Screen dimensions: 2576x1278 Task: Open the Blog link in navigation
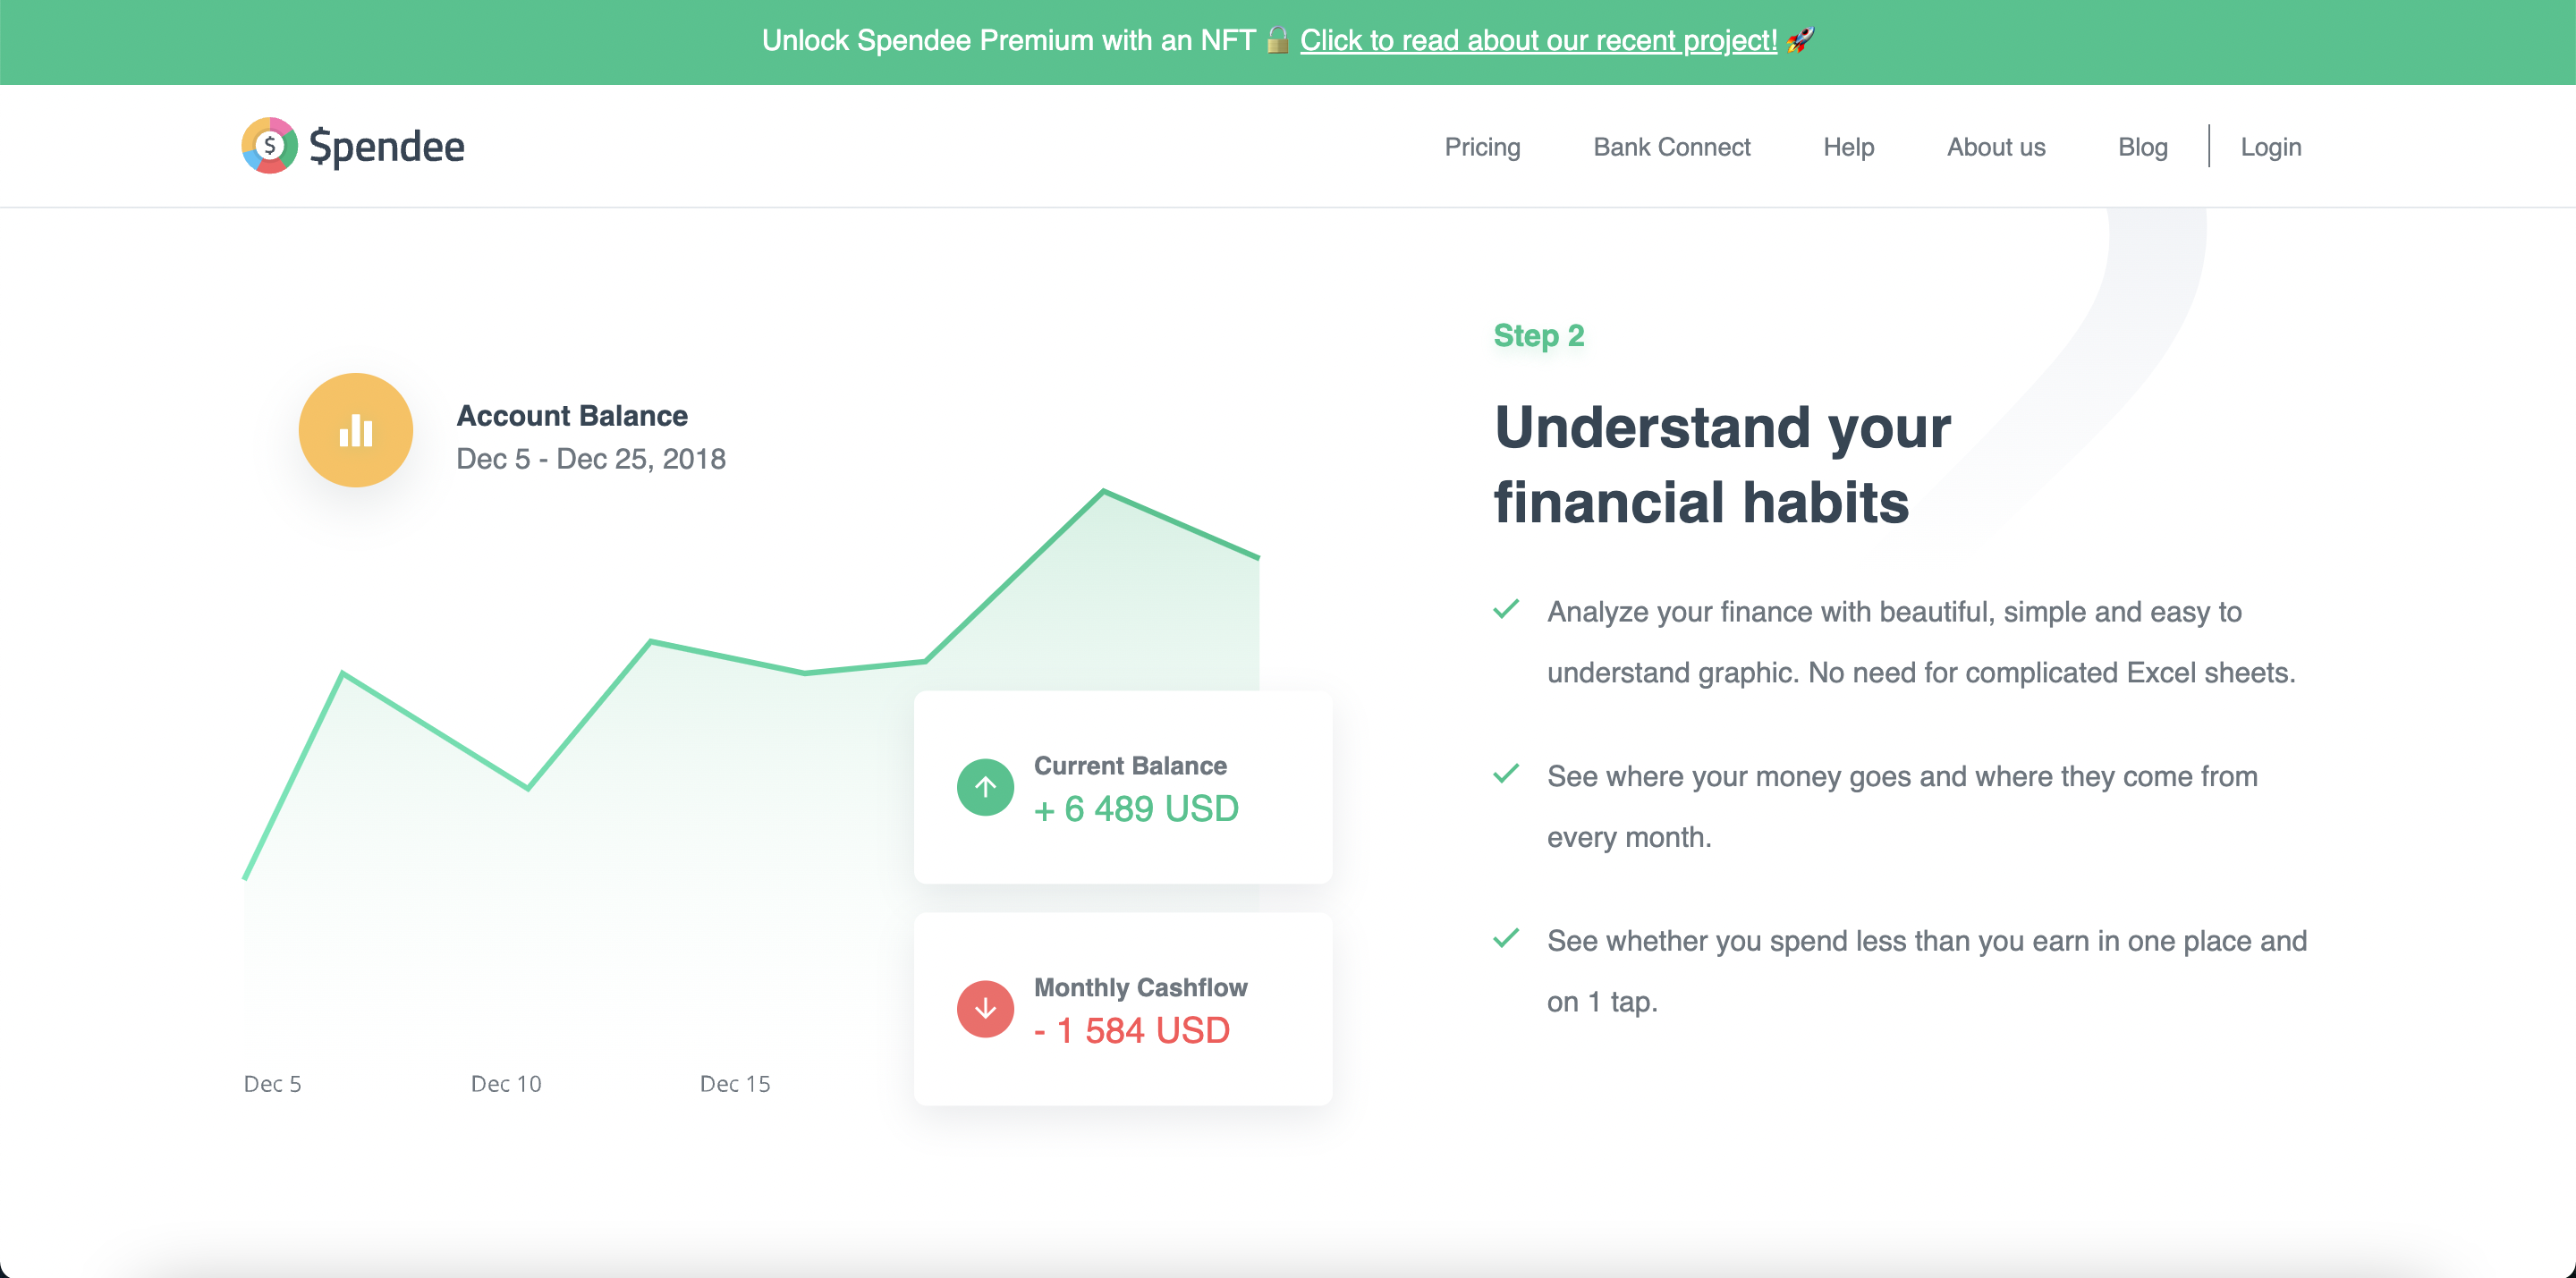(2142, 147)
